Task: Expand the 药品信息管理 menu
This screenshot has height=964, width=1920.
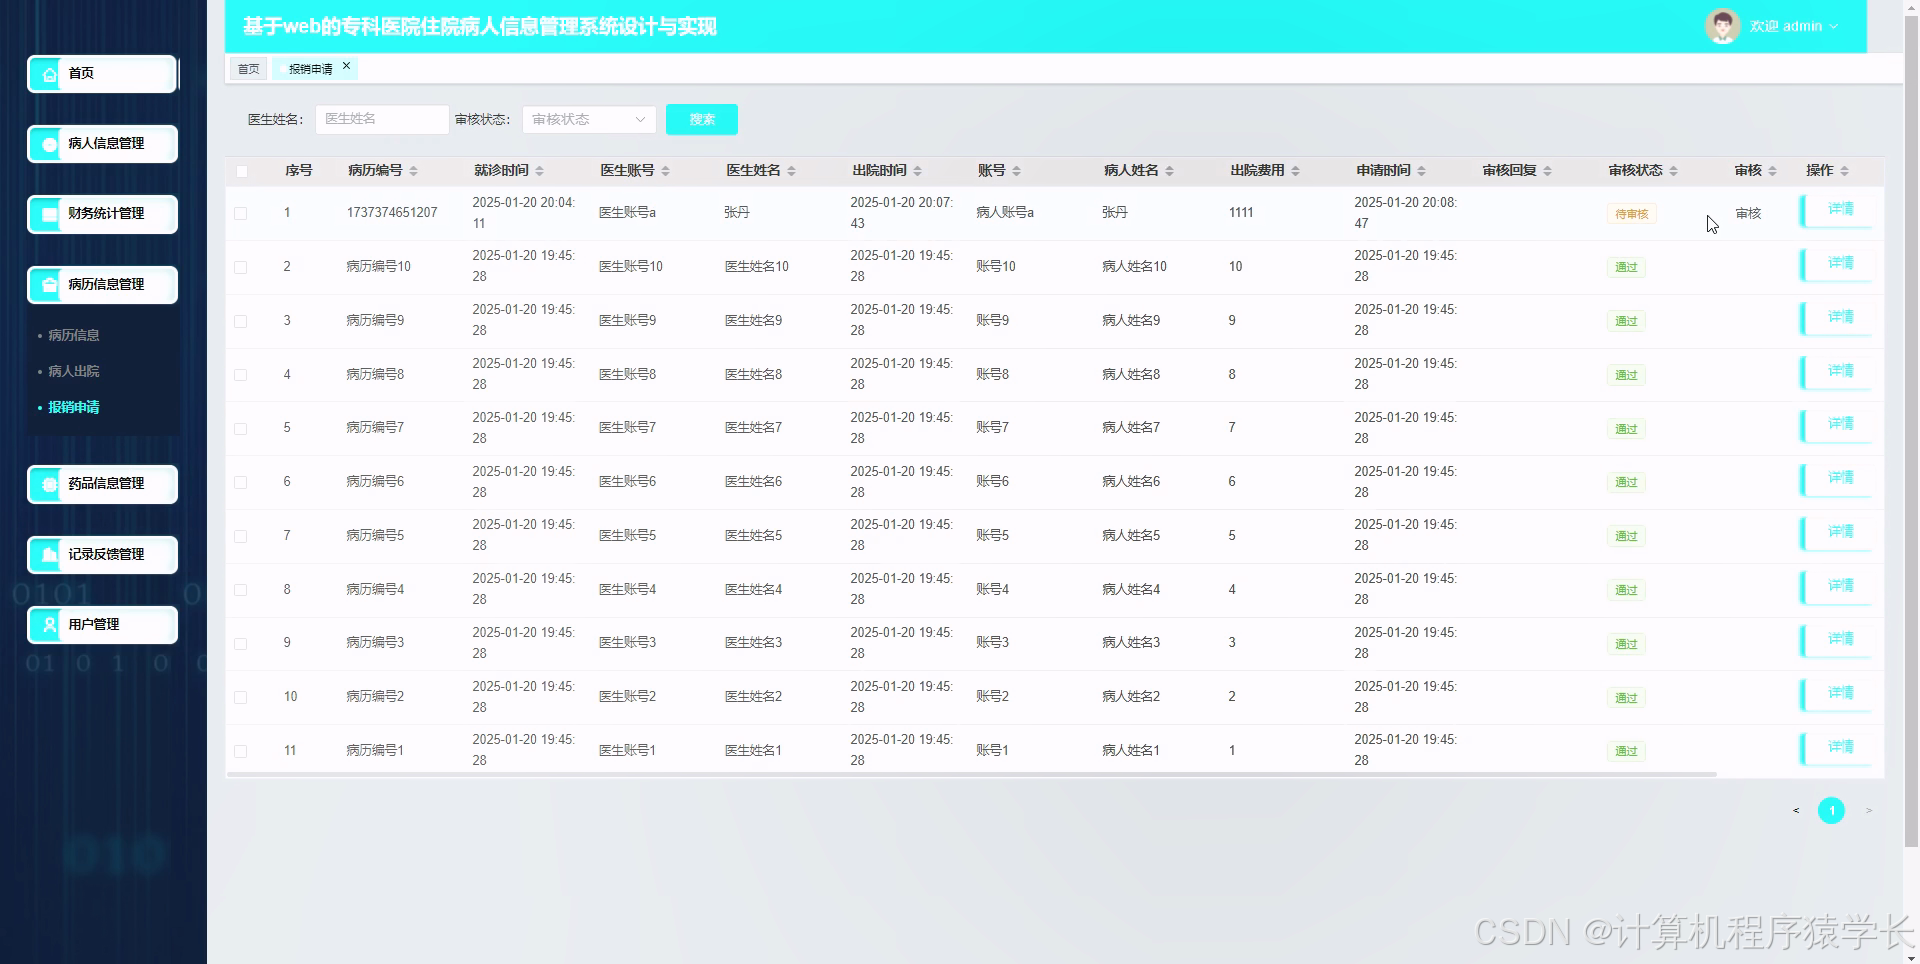Action: coord(102,484)
